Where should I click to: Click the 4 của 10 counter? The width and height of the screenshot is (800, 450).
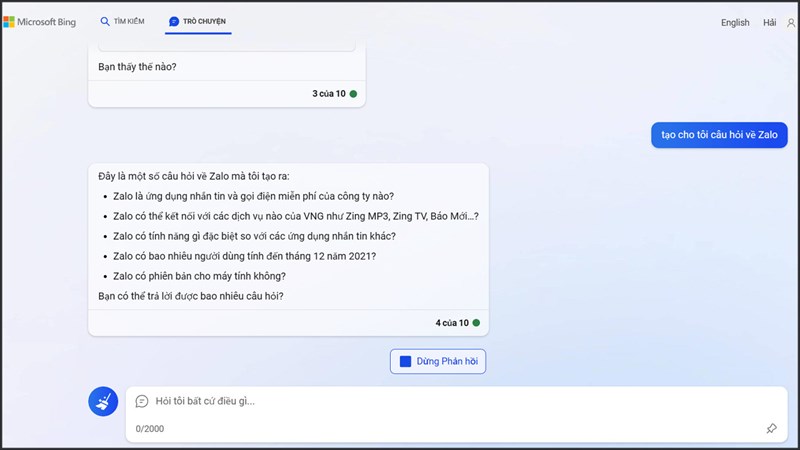click(x=452, y=322)
